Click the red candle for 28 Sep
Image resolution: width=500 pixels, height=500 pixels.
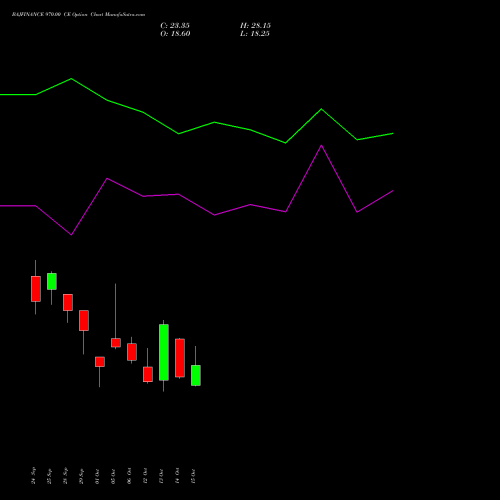[x=68, y=302]
